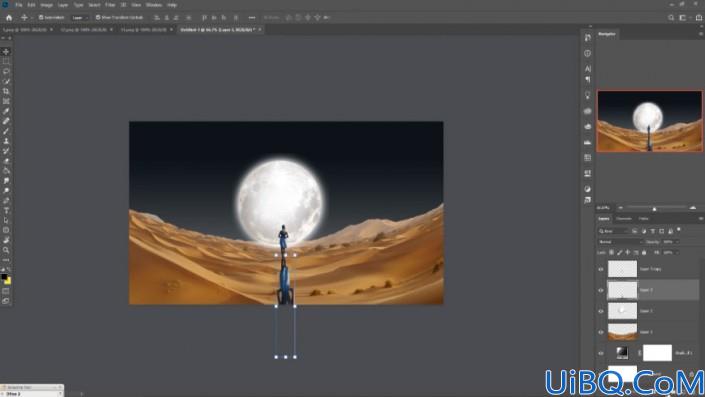
Task: Switch to the Channels tab
Action: [624, 219]
